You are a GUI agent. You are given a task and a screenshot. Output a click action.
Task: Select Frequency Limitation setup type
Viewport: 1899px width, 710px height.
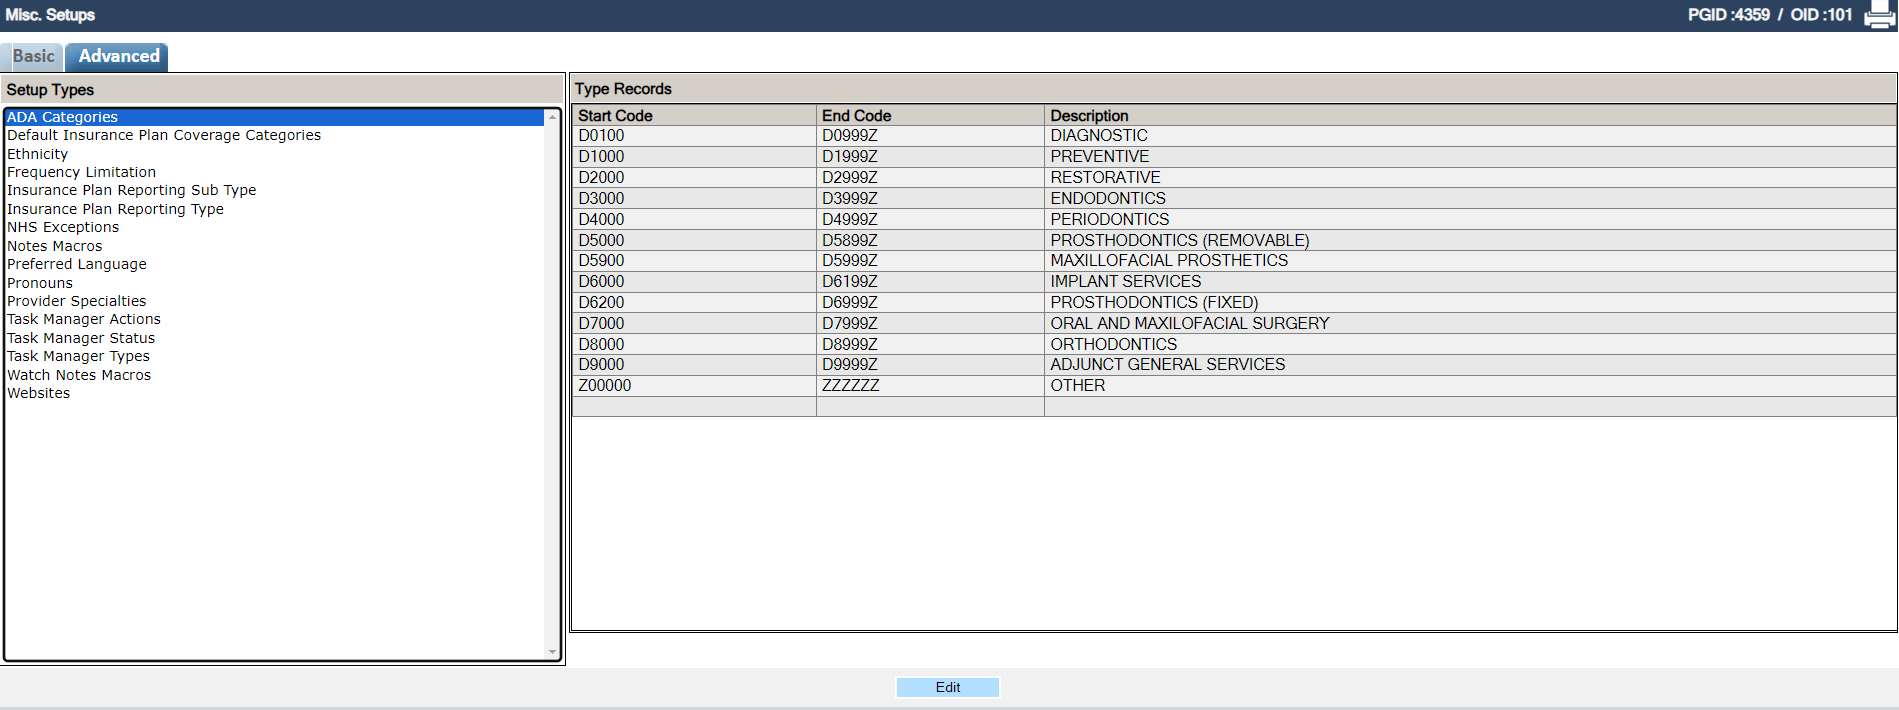pos(82,172)
